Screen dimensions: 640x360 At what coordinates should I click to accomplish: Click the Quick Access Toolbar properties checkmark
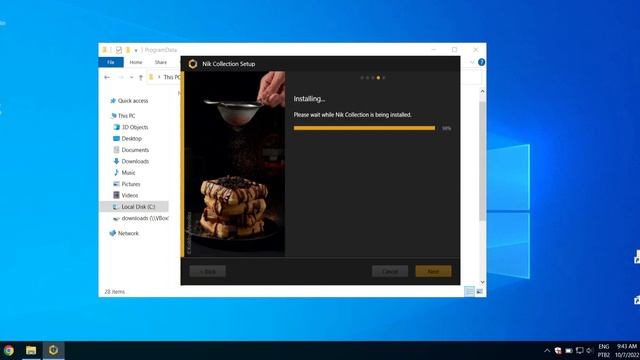(118, 50)
